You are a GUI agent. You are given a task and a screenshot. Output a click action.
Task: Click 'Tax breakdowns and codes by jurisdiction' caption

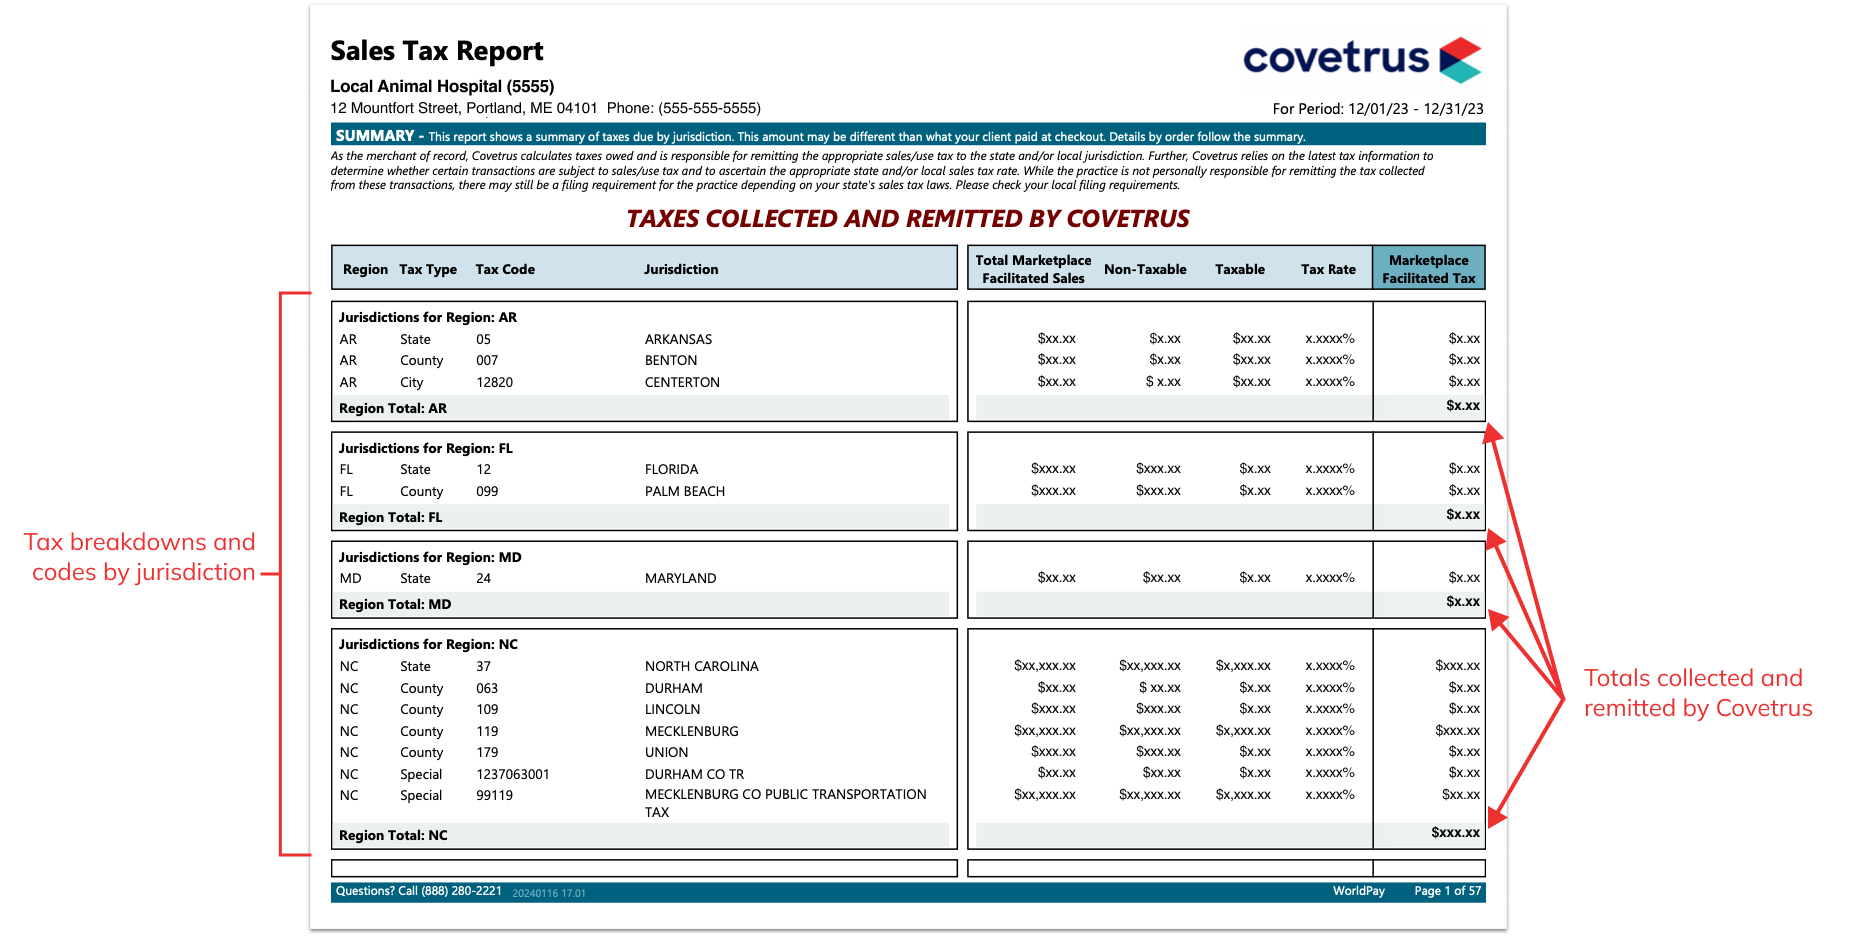[x=140, y=557]
